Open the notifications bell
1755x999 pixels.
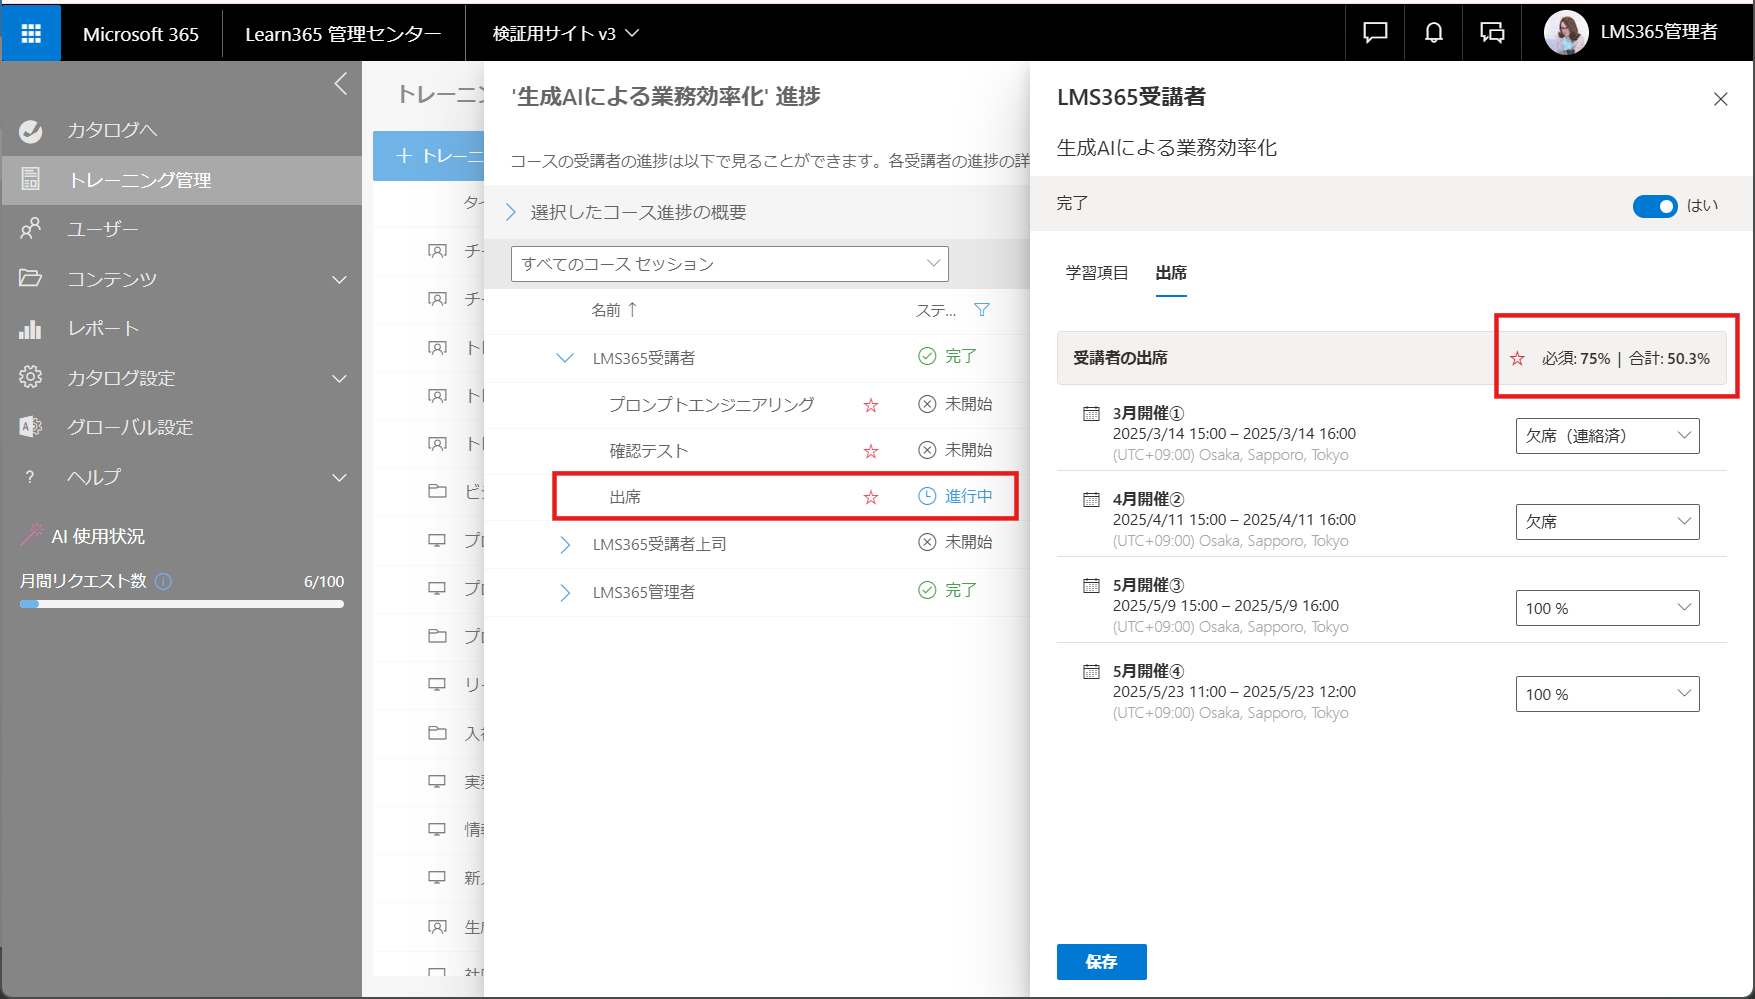click(x=1433, y=33)
